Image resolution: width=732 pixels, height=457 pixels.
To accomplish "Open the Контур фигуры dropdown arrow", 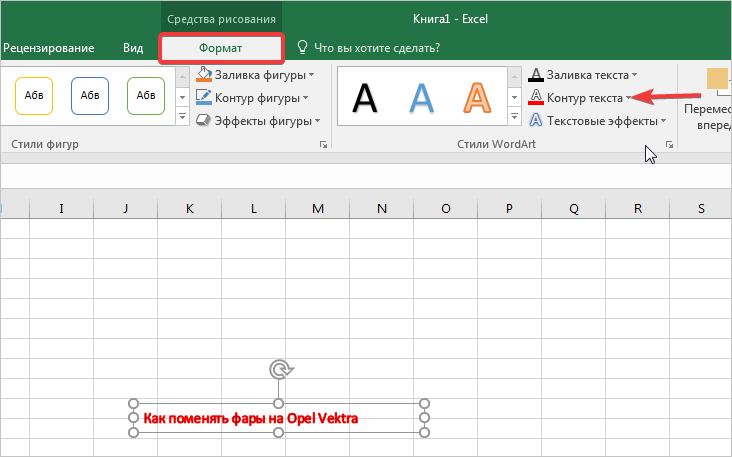I will coord(305,98).
